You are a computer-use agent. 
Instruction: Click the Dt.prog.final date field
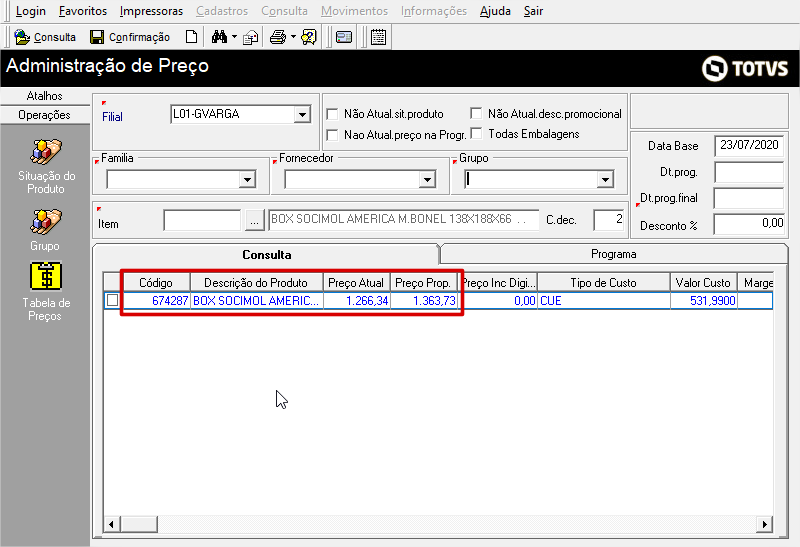tap(749, 198)
